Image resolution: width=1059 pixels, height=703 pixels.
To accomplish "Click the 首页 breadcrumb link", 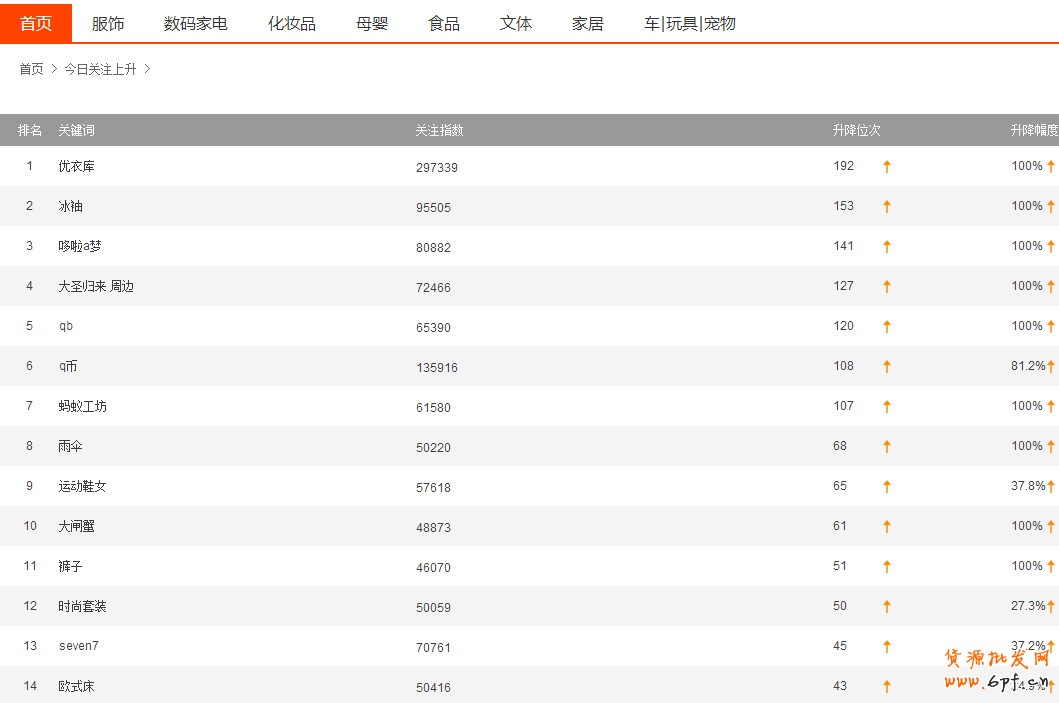I will [x=31, y=69].
